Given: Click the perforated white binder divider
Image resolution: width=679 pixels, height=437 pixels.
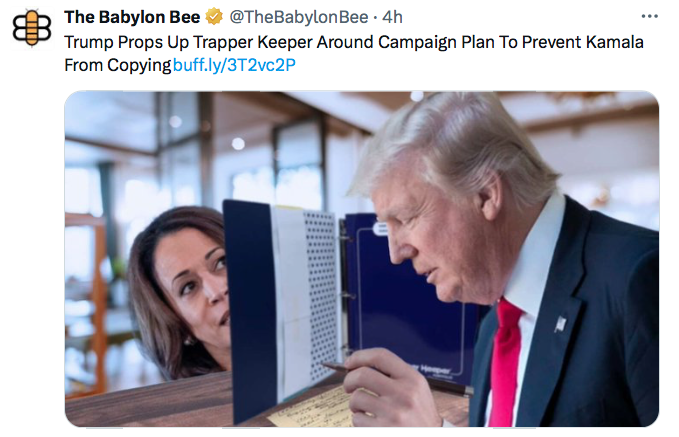Looking at the screenshot, I should (321, 295).
